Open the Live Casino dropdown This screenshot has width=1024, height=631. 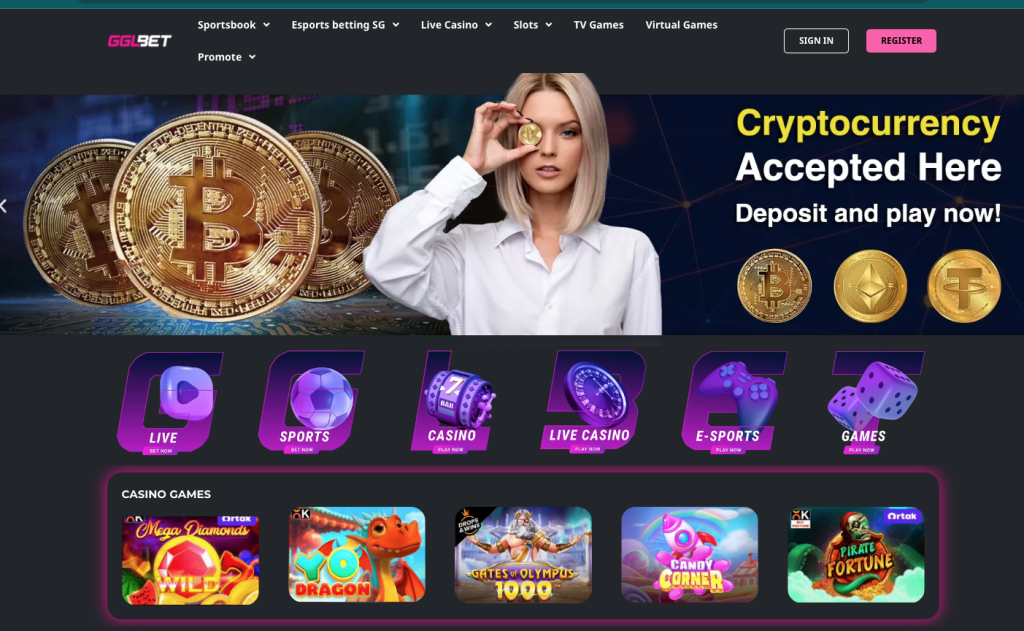pos(456,25)
